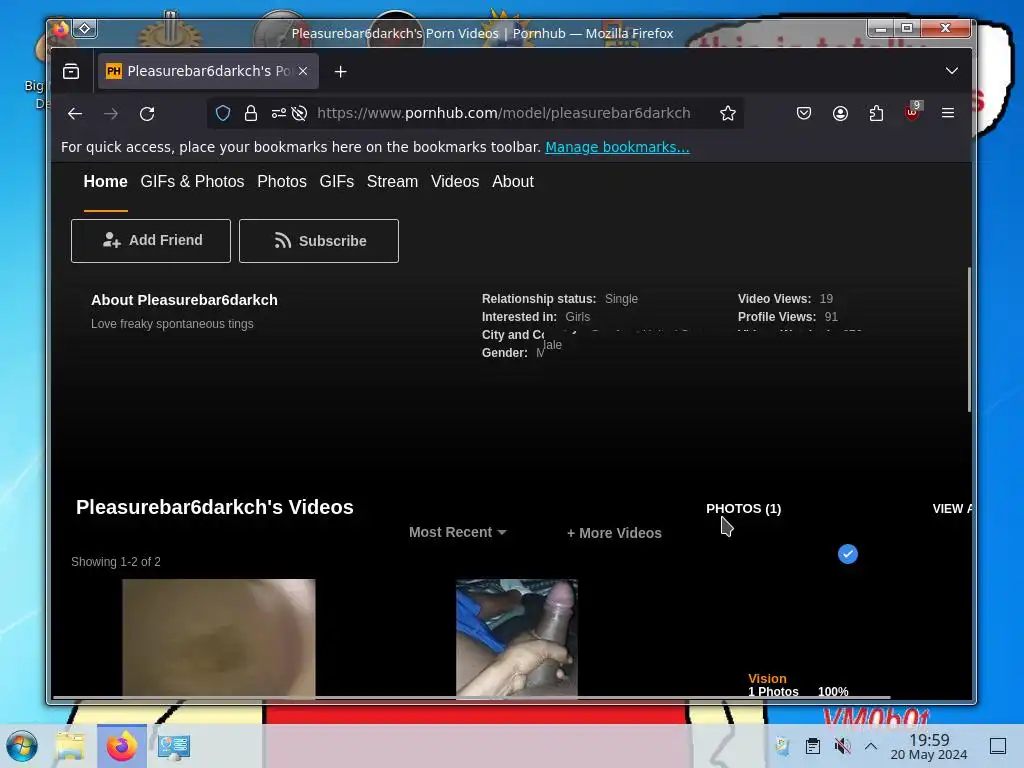Switch to the Stream tab
Image resolution: width=1024 pixels, height=768 pixels.
coord(392,182)
